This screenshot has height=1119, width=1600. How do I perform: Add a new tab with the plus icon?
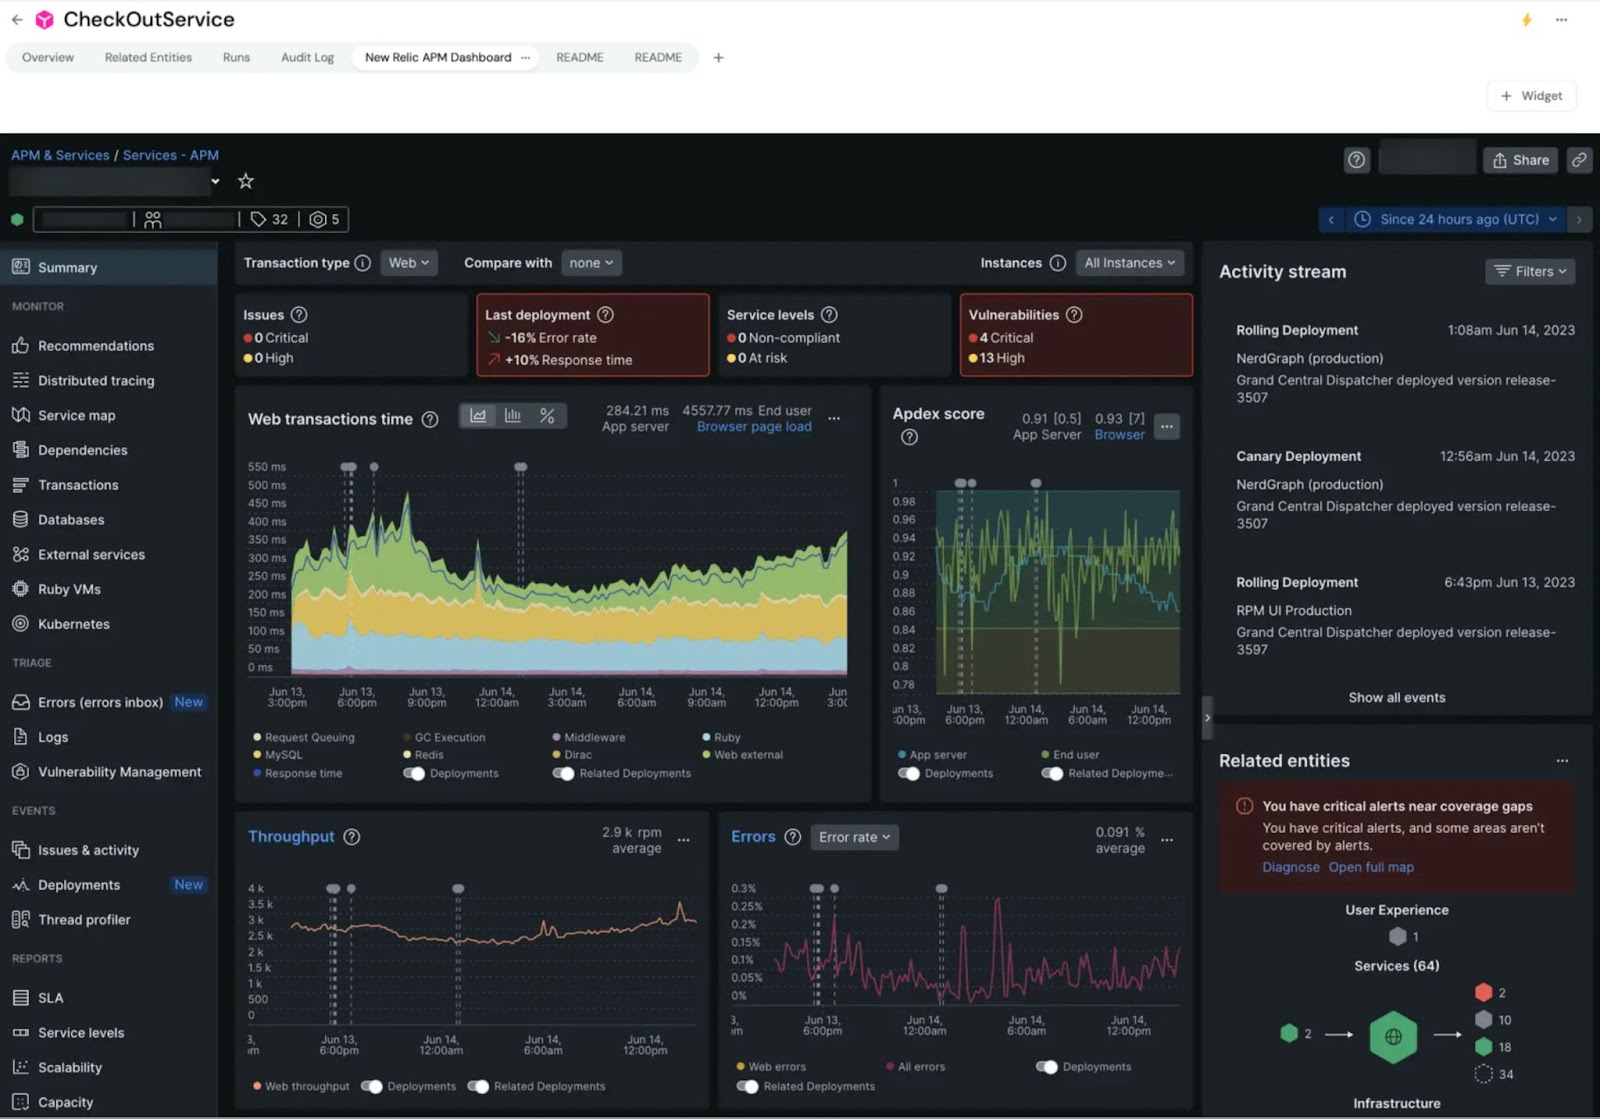(x=718, y=58)
